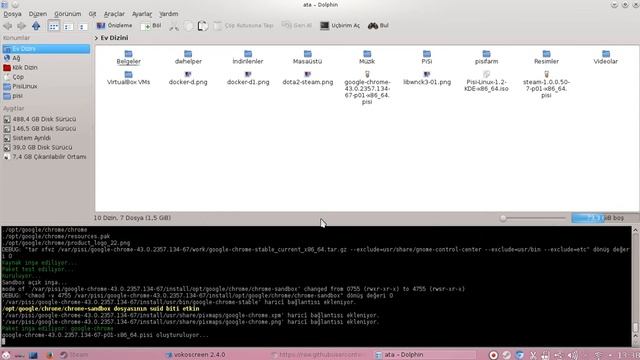Viewport: 640px width, 360px height.
Task: Expand breadcrumb arrow before Ev Dizini
Action: pos(96,38)
